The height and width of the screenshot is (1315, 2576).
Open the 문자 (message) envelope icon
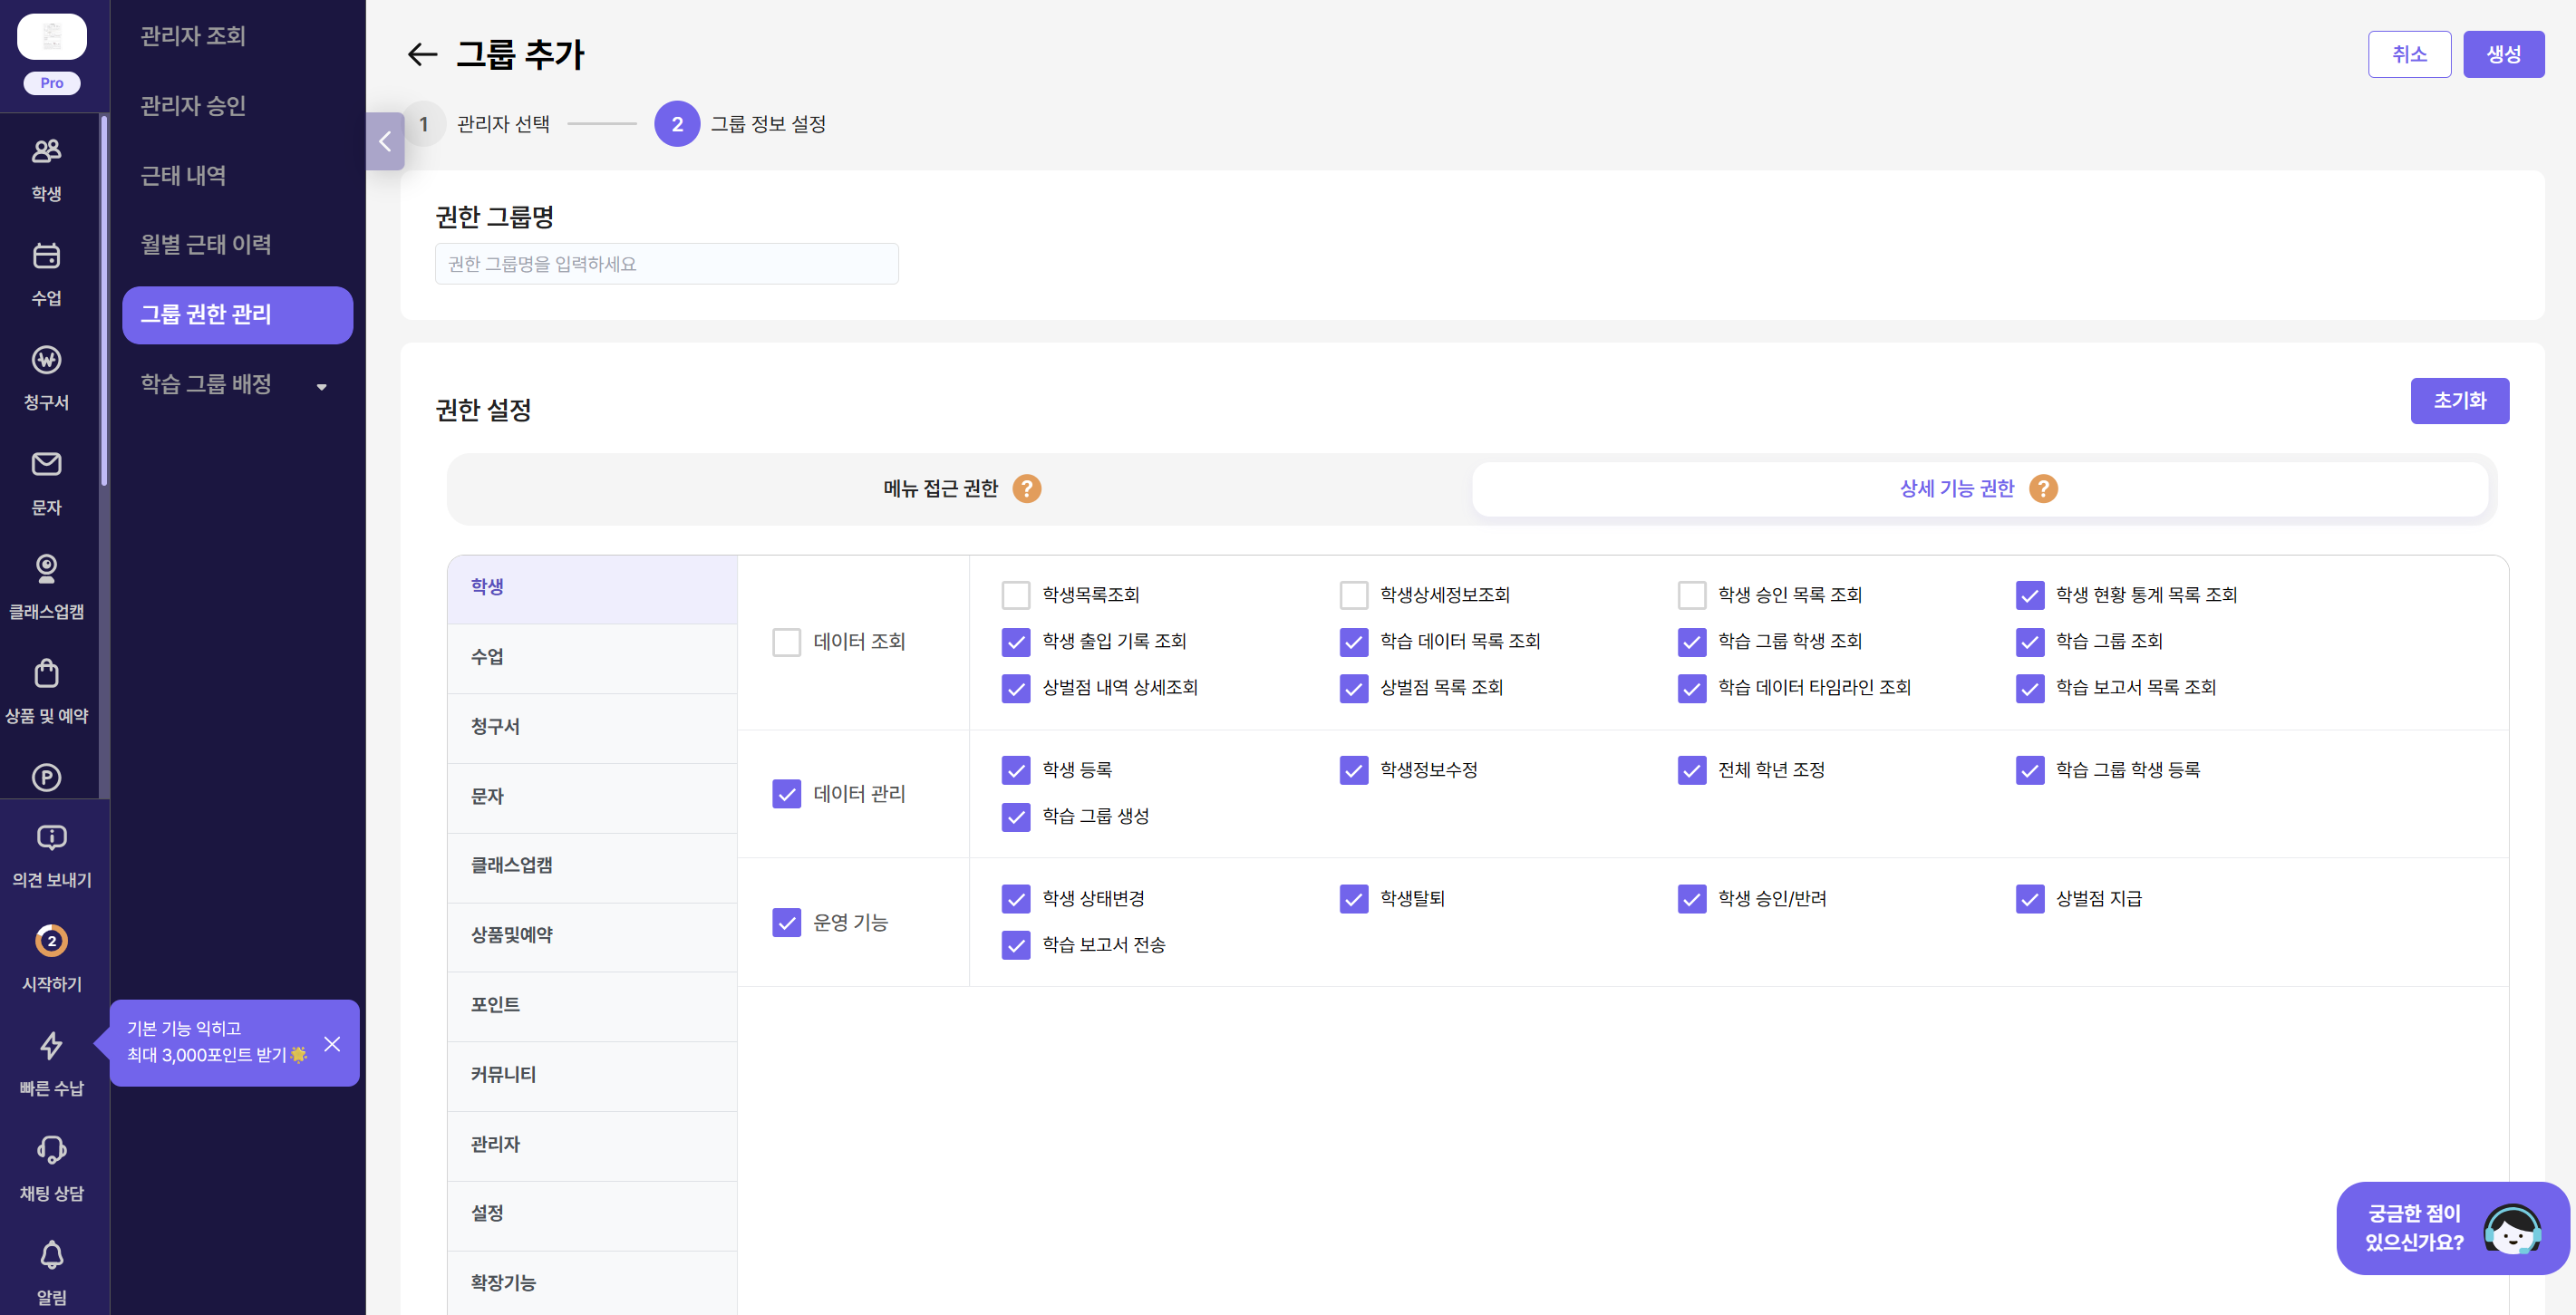tap(46, 465)
